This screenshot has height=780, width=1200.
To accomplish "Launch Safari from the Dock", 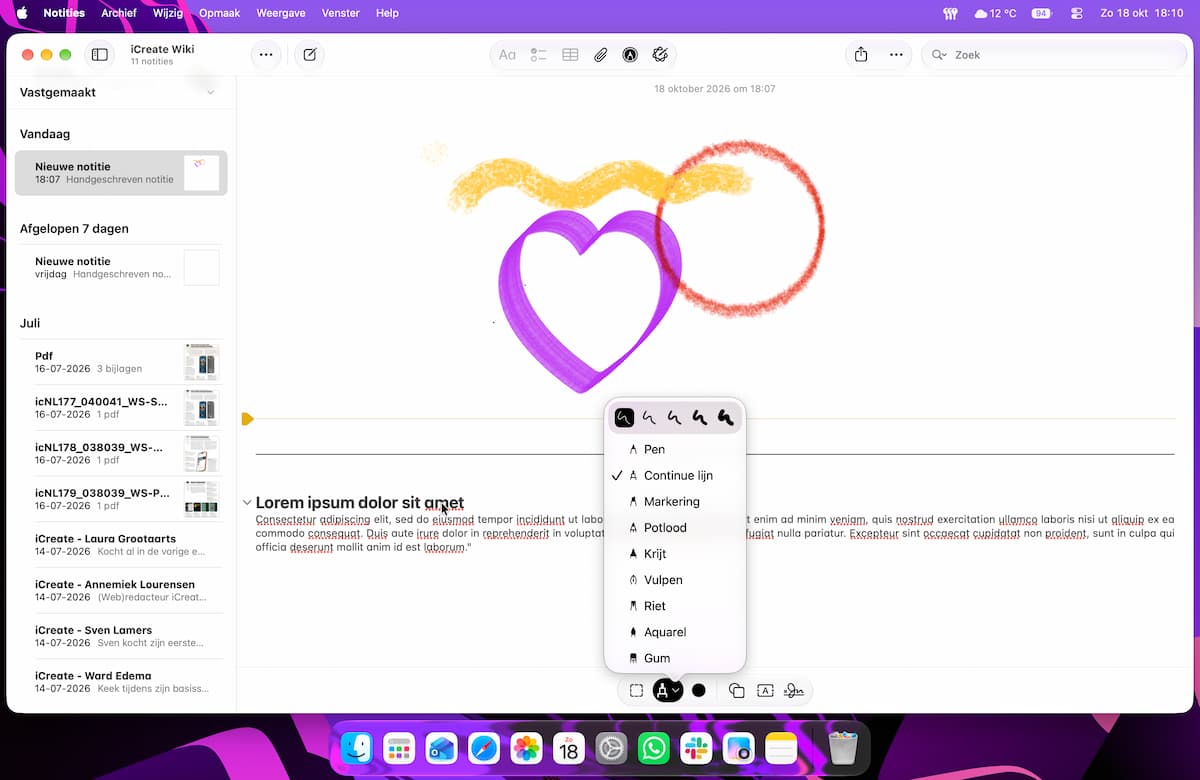I will coord(484,748).
